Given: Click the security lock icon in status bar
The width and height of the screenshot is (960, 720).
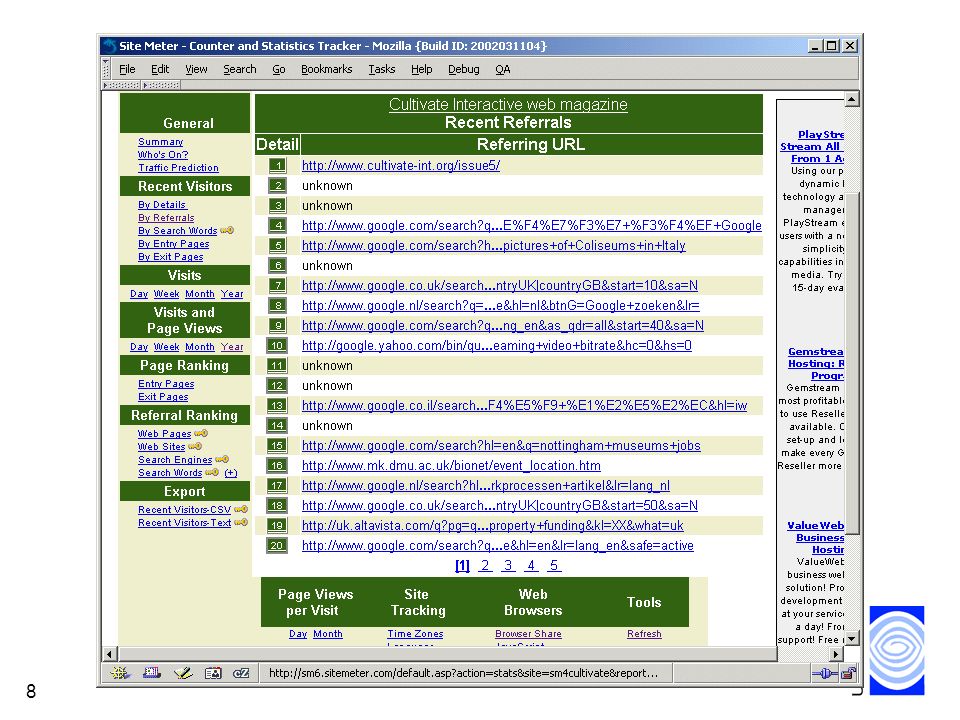Looking at the screenshot, I should tap(849, 674).
